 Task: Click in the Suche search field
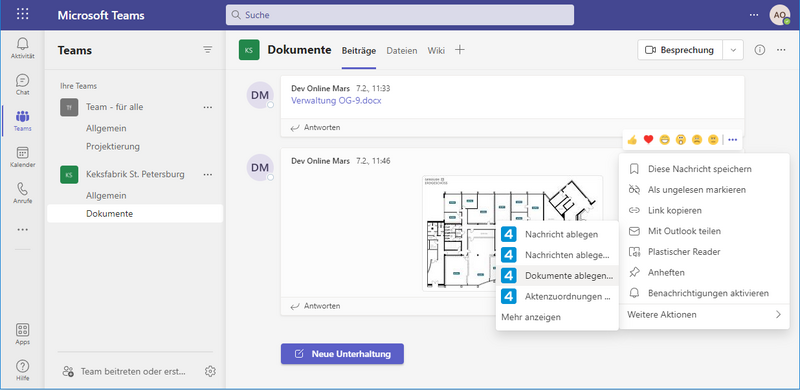pos(400,15)
